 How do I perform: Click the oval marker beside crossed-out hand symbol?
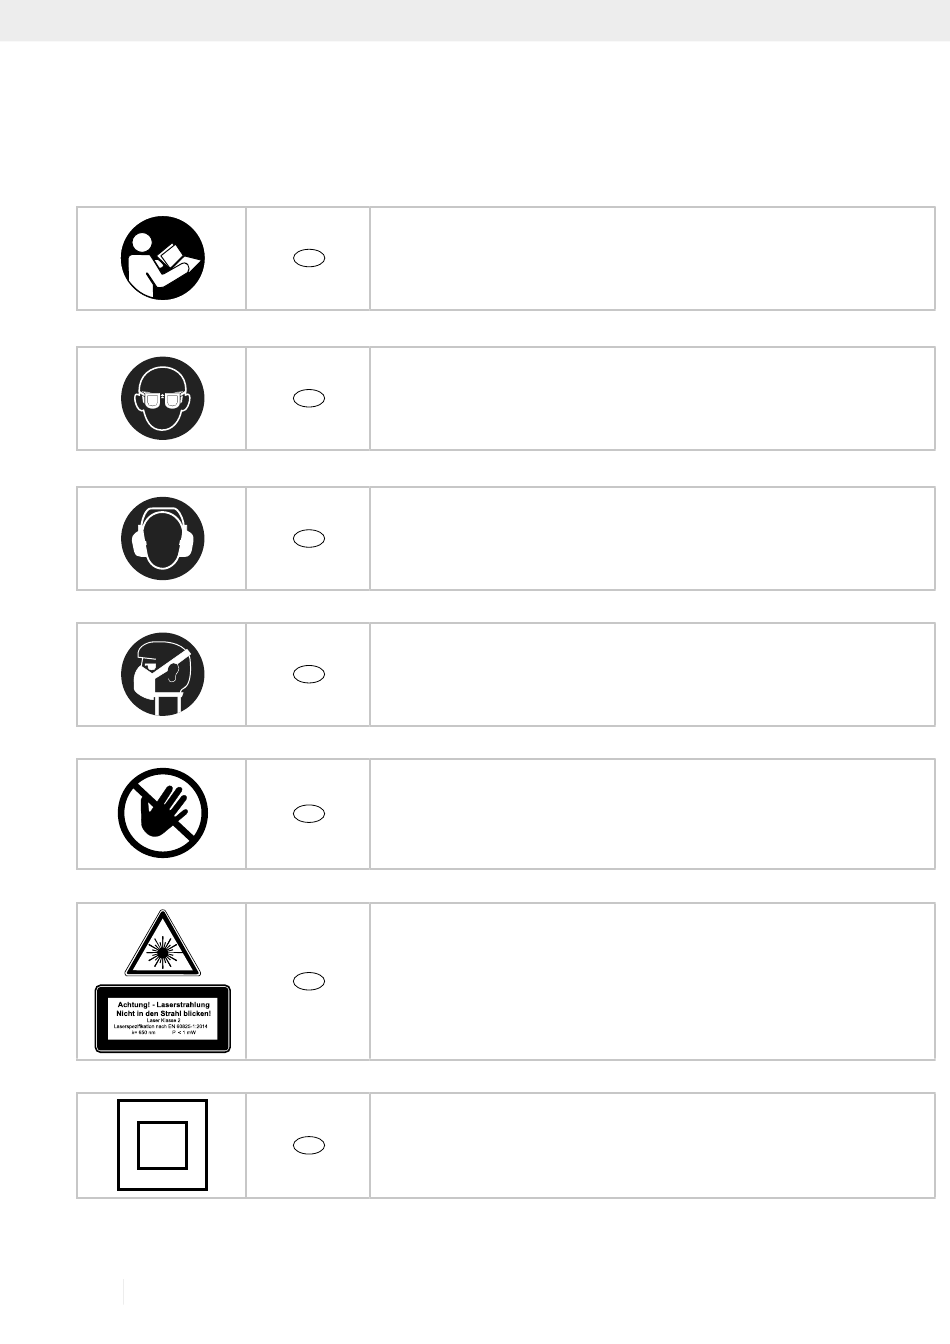[x=309, y=814]
